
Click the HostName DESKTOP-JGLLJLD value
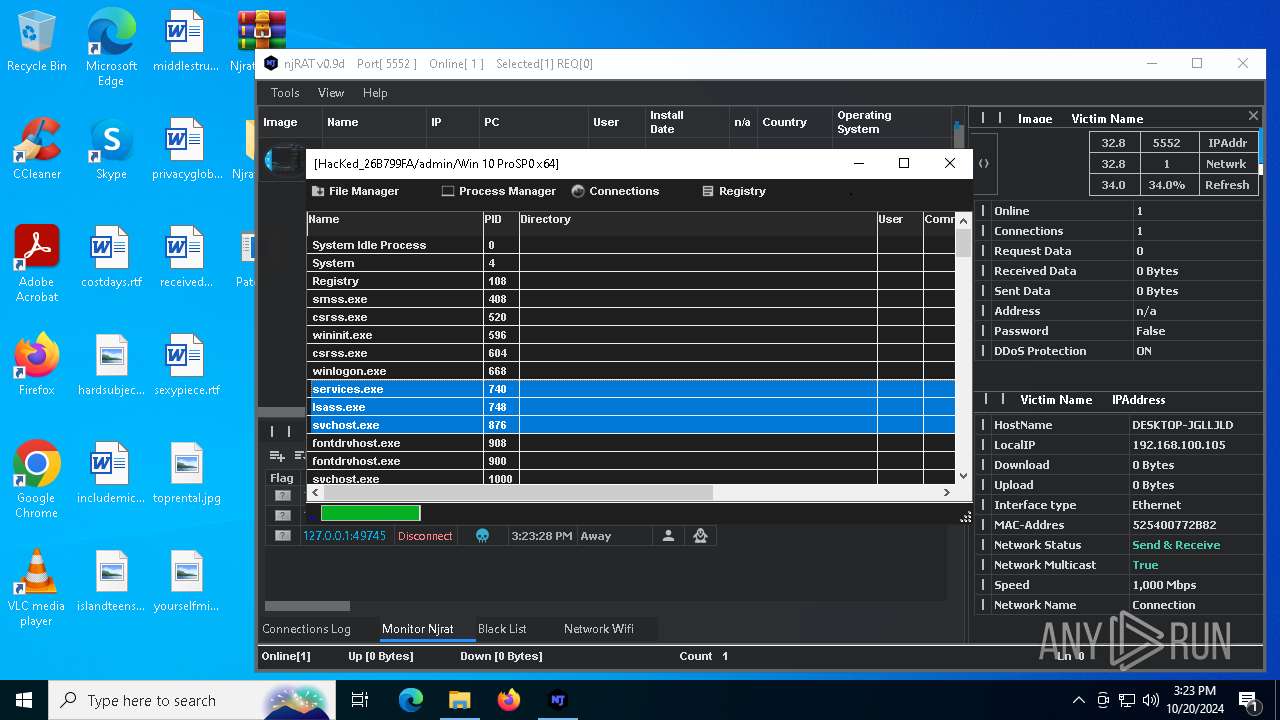coord(1182,425)
